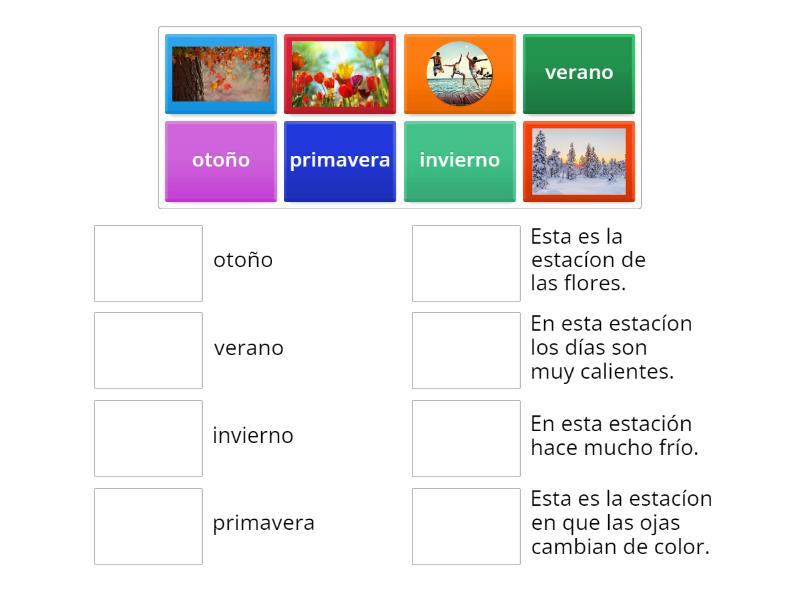Click the box for the estación de las flores clue
The width and height of the screenshot is (800, 600).
pos(466,262)
